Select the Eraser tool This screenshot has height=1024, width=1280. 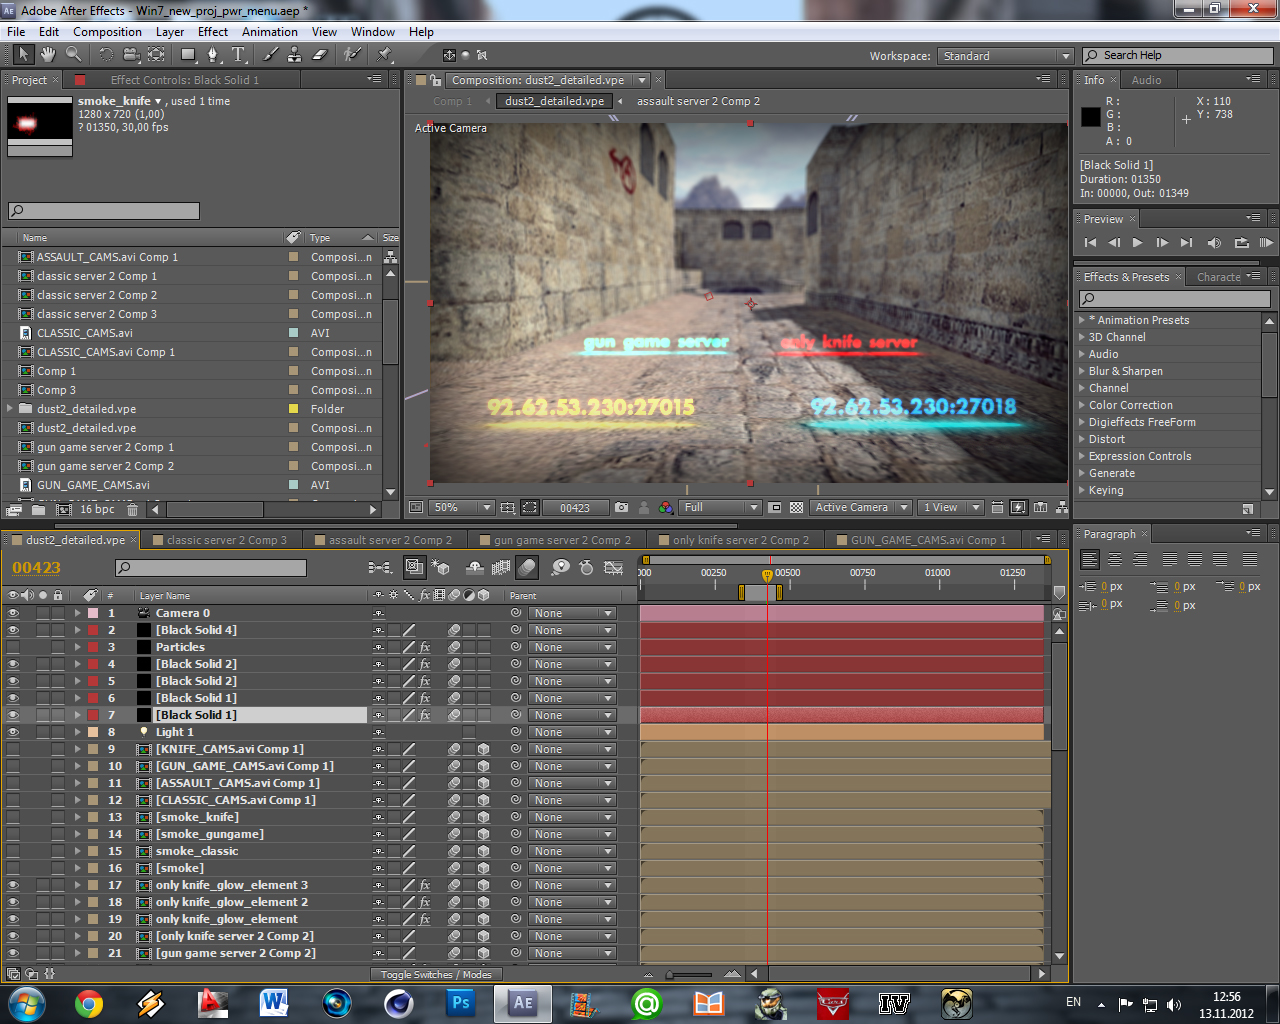coord(320,54)
